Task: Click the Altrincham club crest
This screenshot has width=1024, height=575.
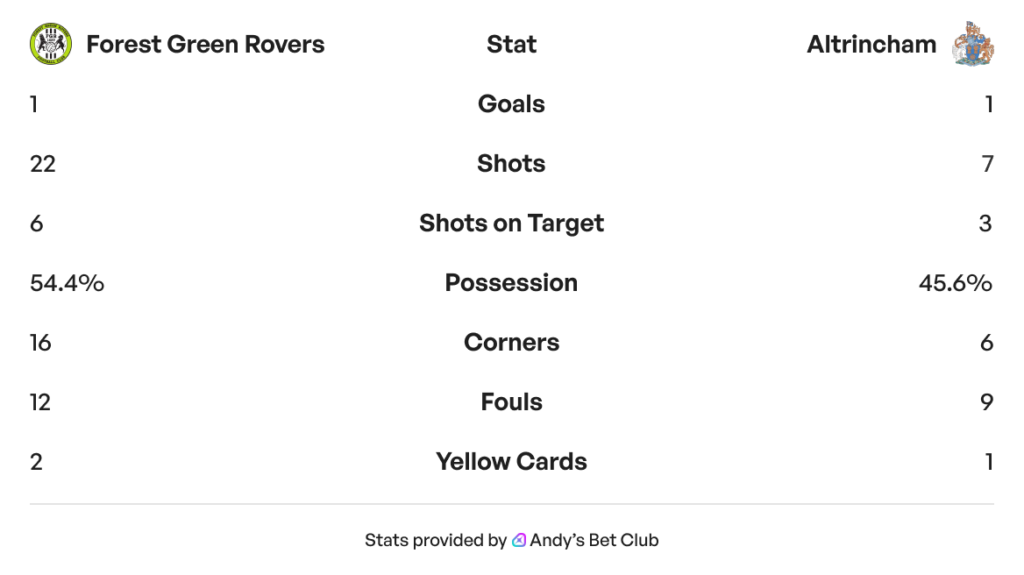Action: coord(973,44)
